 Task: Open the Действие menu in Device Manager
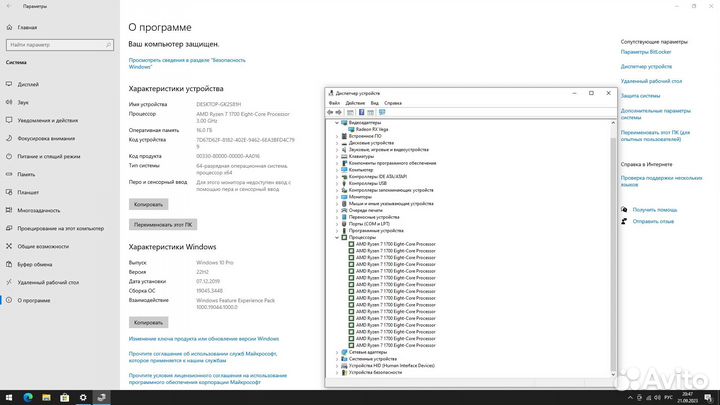[x=355, y=103]
